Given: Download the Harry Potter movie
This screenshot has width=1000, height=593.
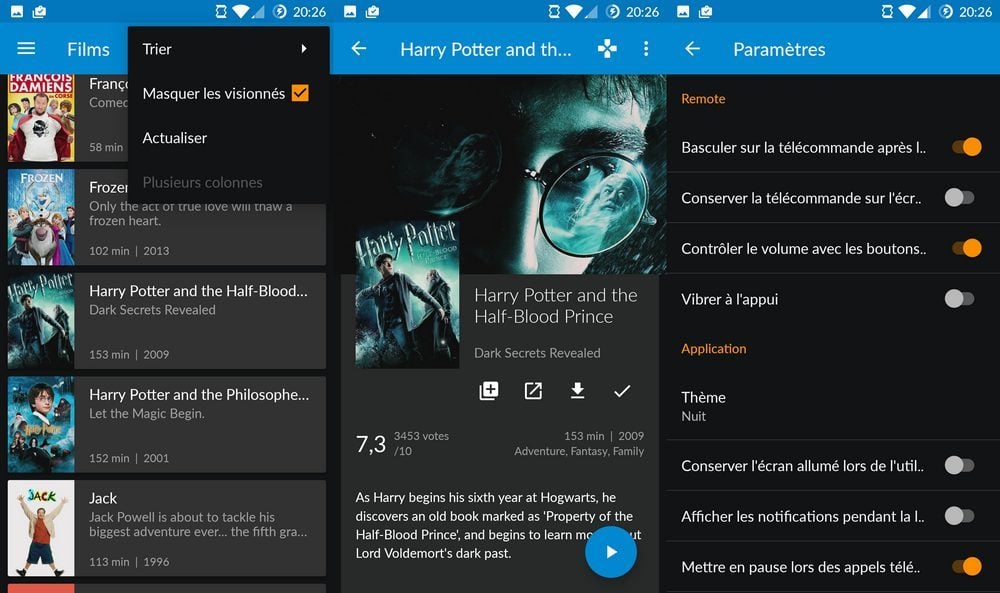Looking at the screenshot, I should pyautogui.click(x=578, y=390).
